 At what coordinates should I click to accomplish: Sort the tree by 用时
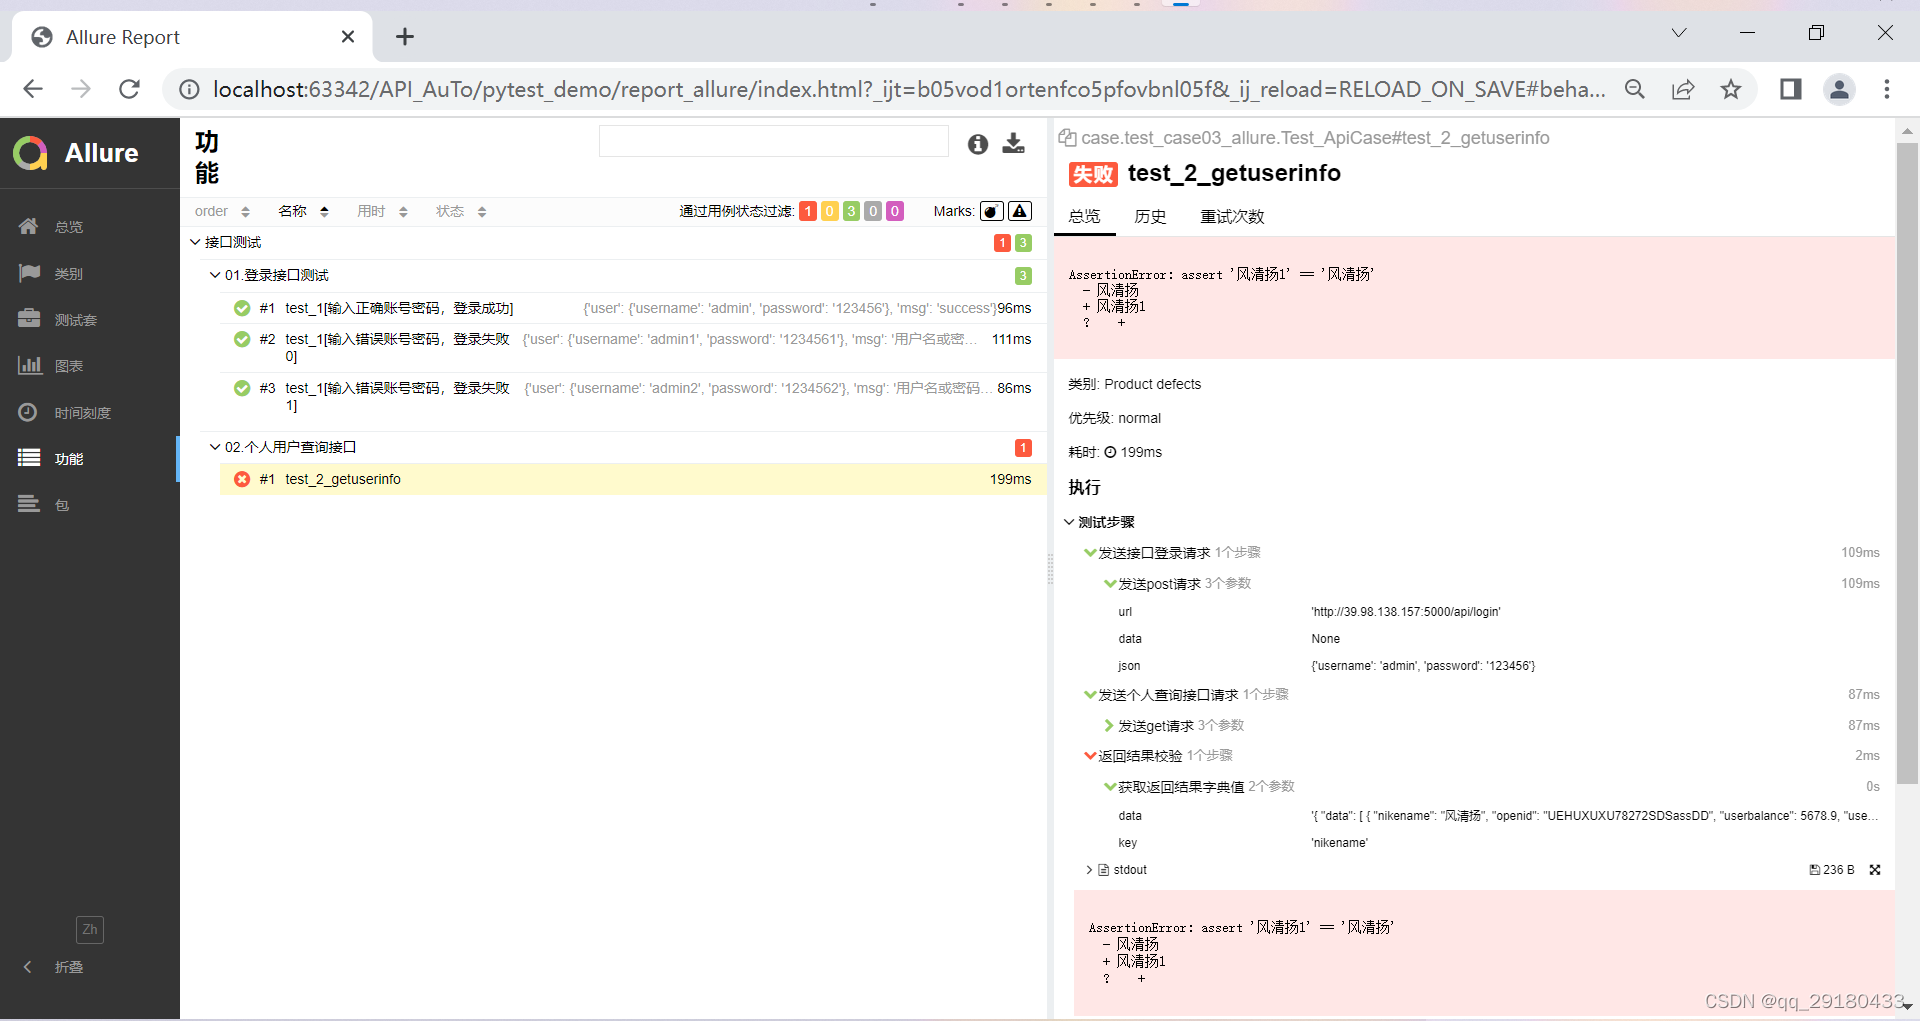(382, 211)
